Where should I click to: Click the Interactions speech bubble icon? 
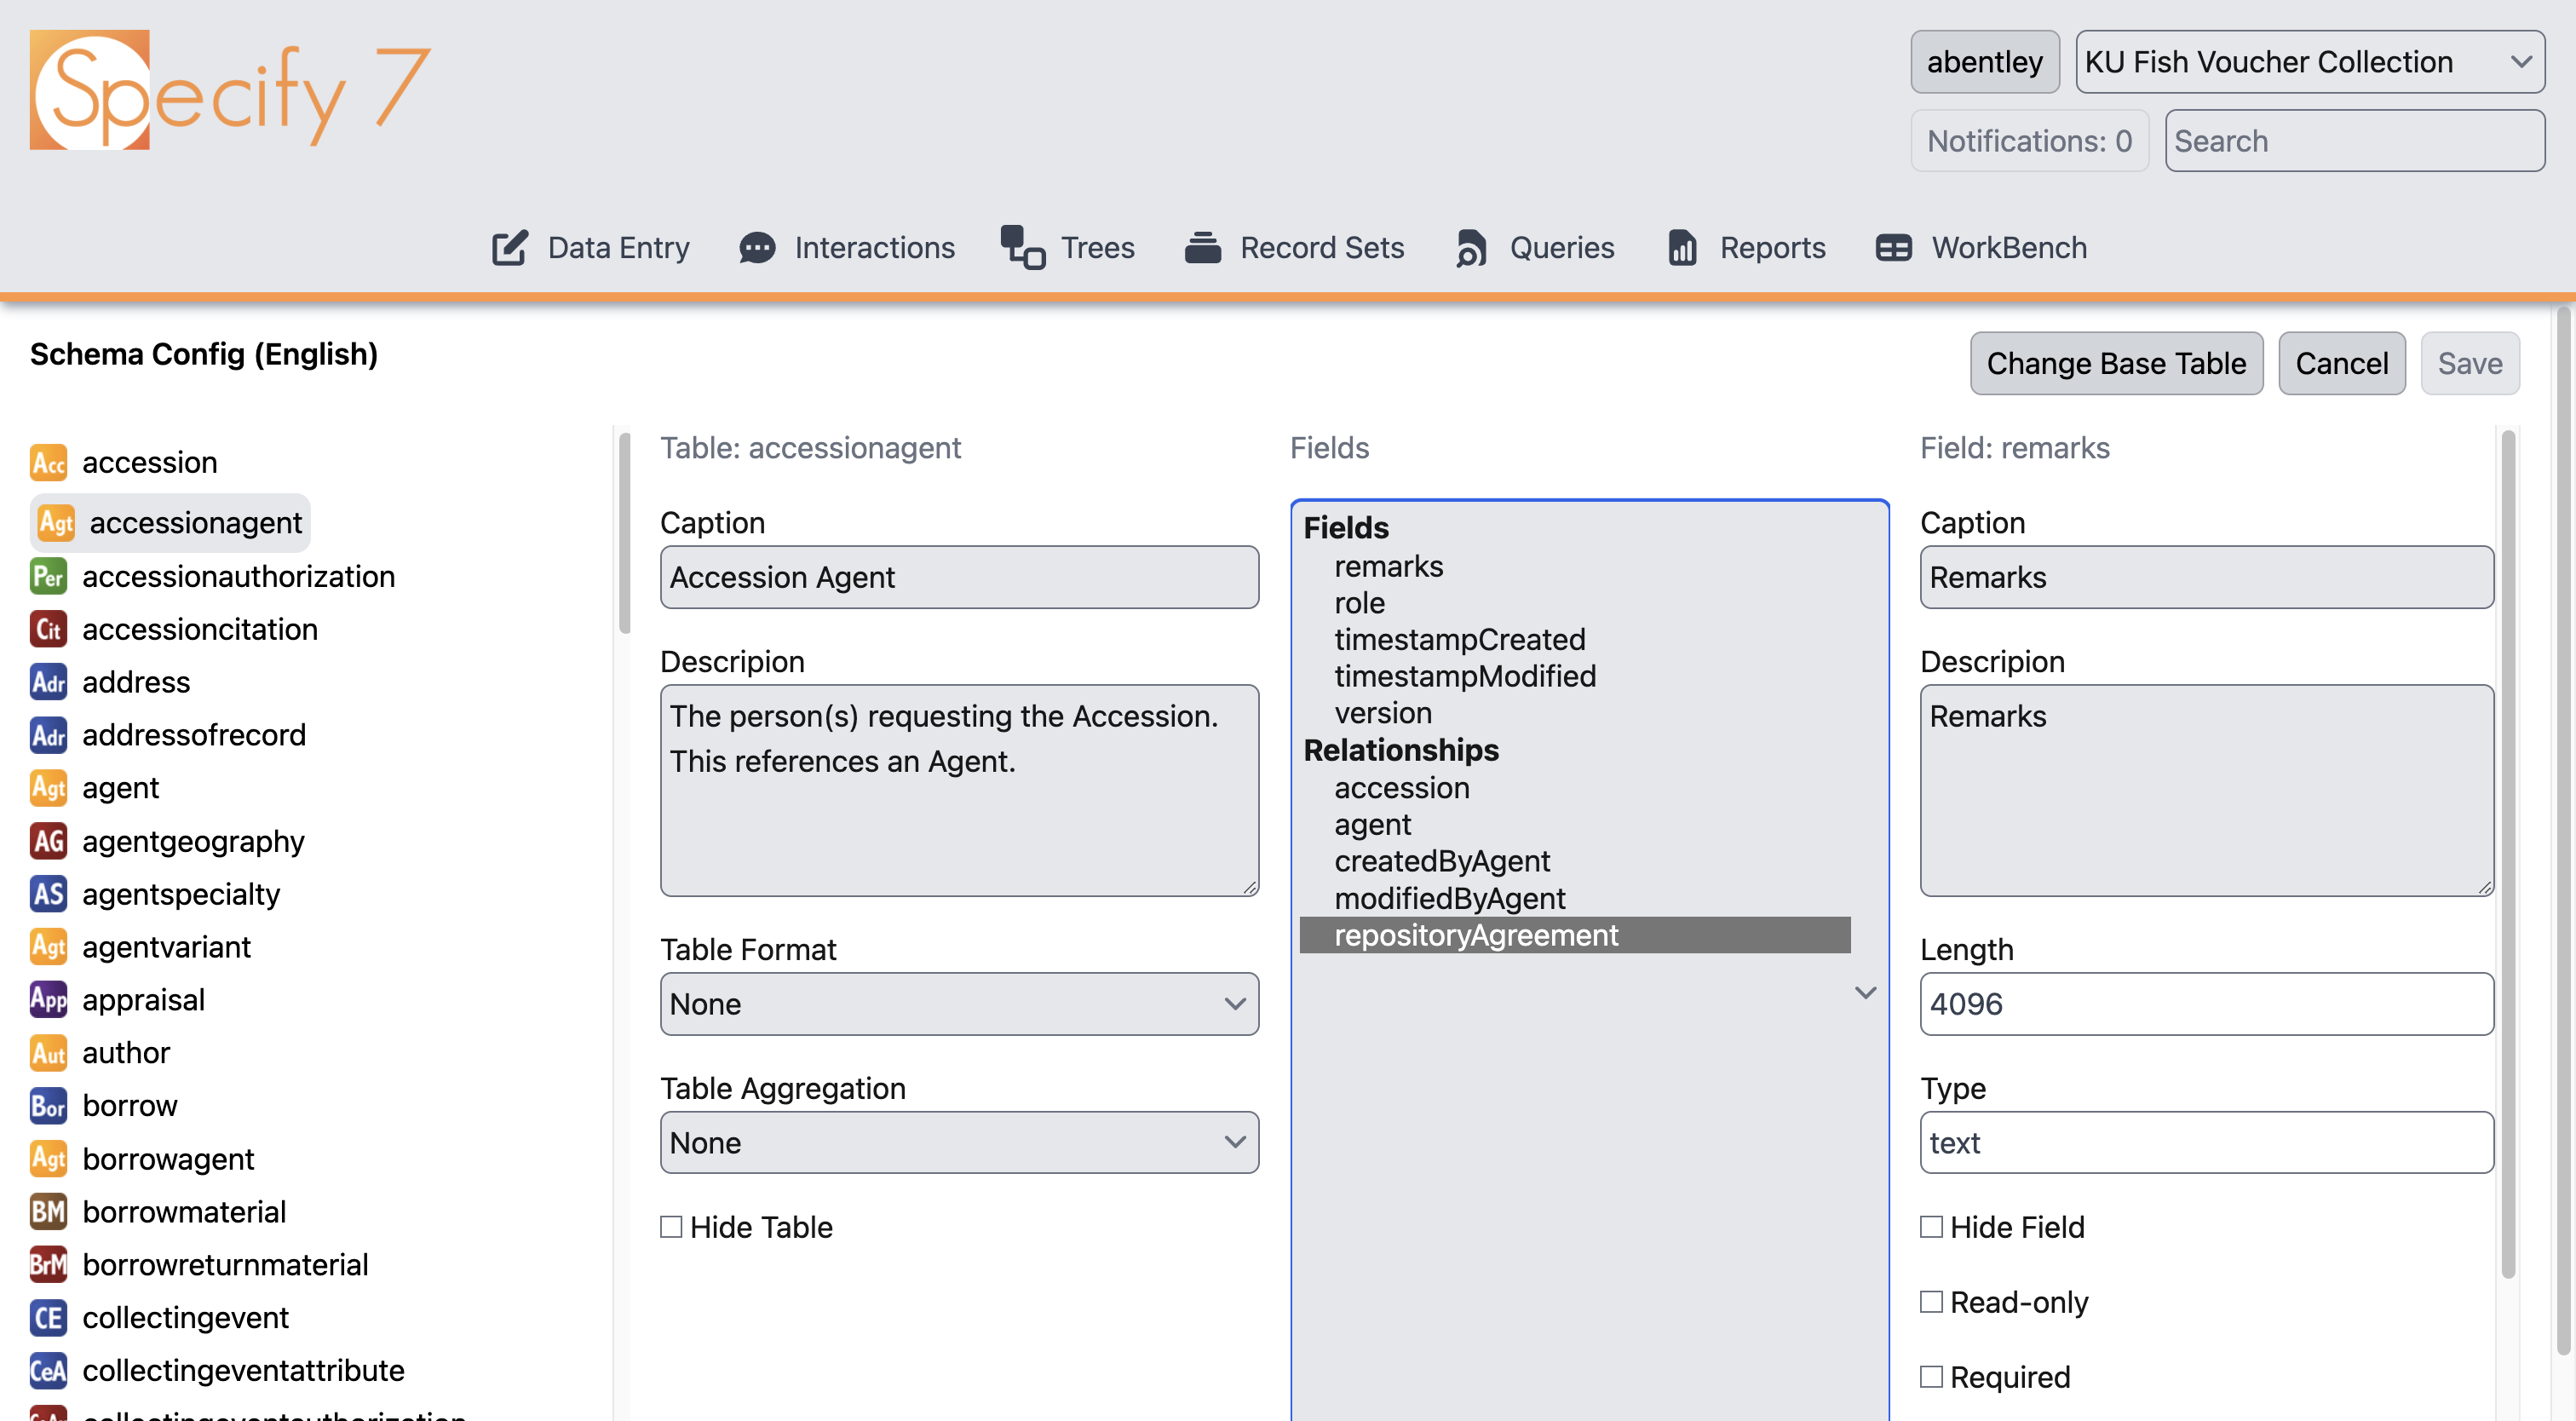coord(757,248)
